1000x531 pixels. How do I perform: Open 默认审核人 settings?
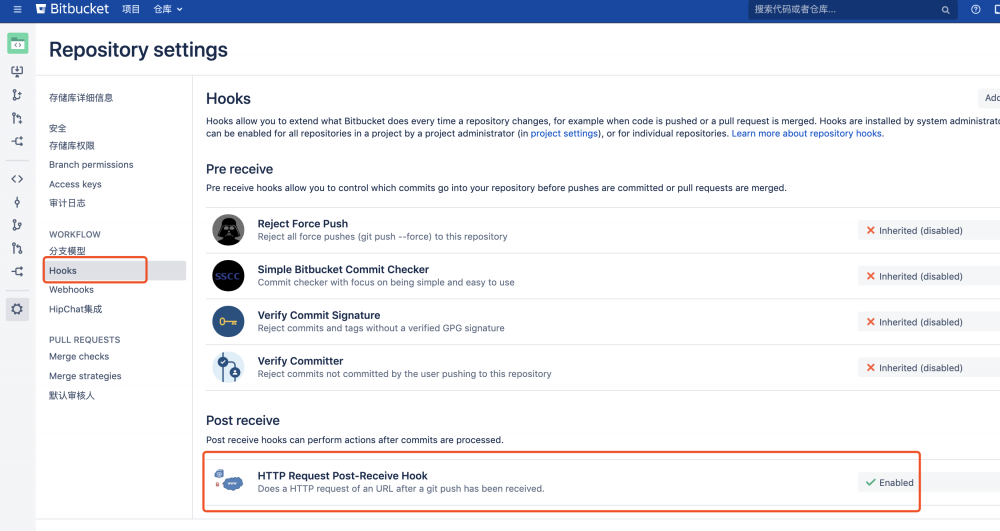pos(71,395)
